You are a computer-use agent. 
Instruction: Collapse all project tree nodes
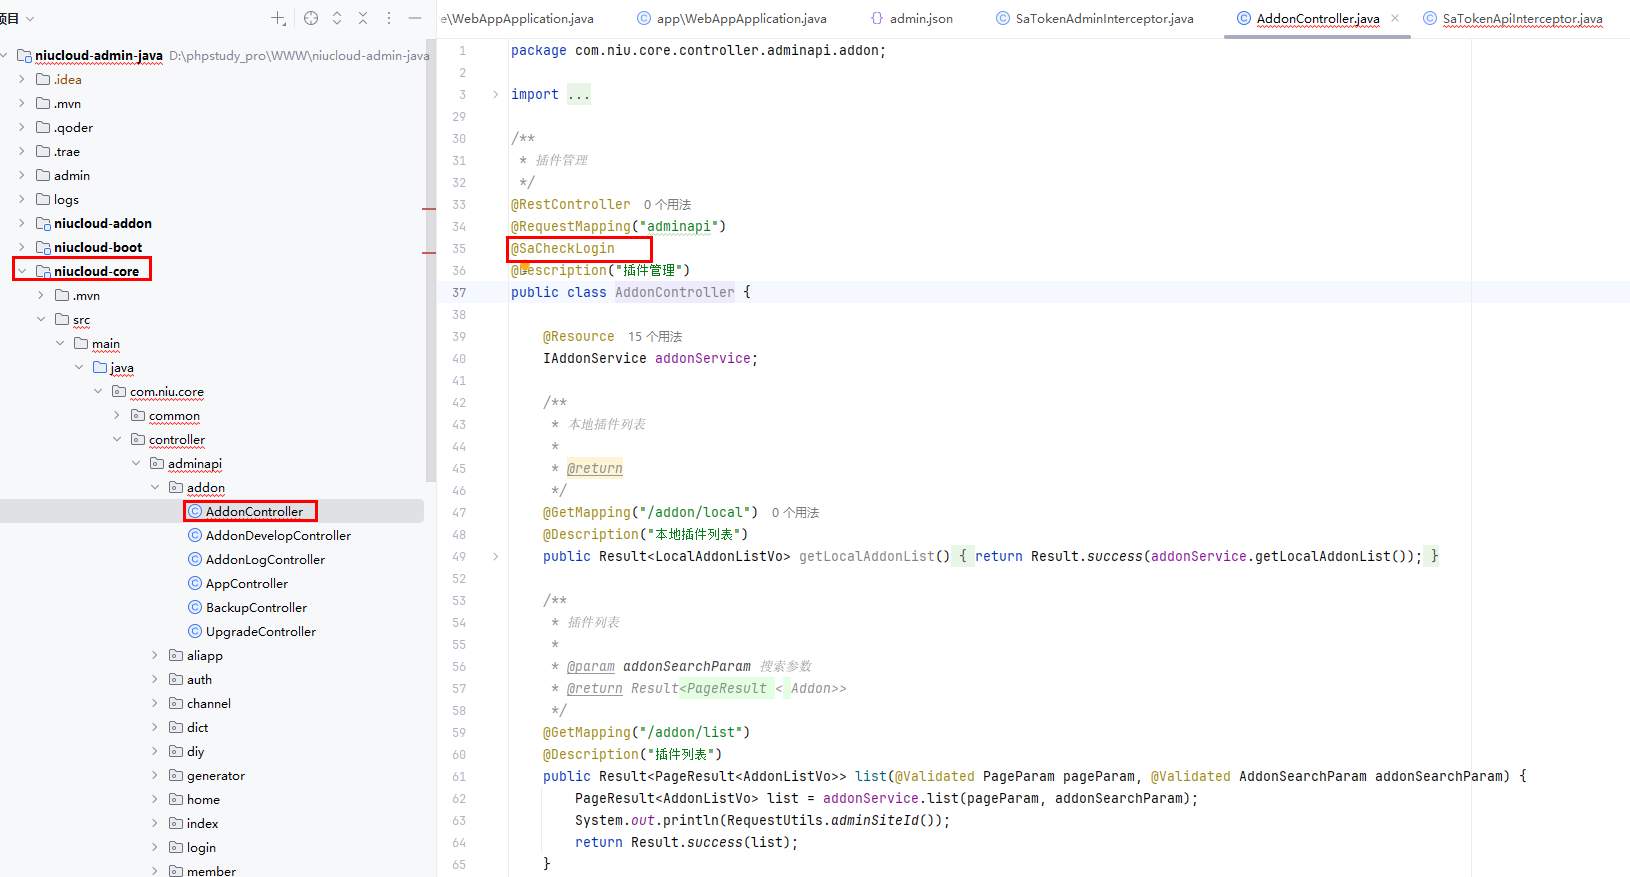[x=363, y=18]
